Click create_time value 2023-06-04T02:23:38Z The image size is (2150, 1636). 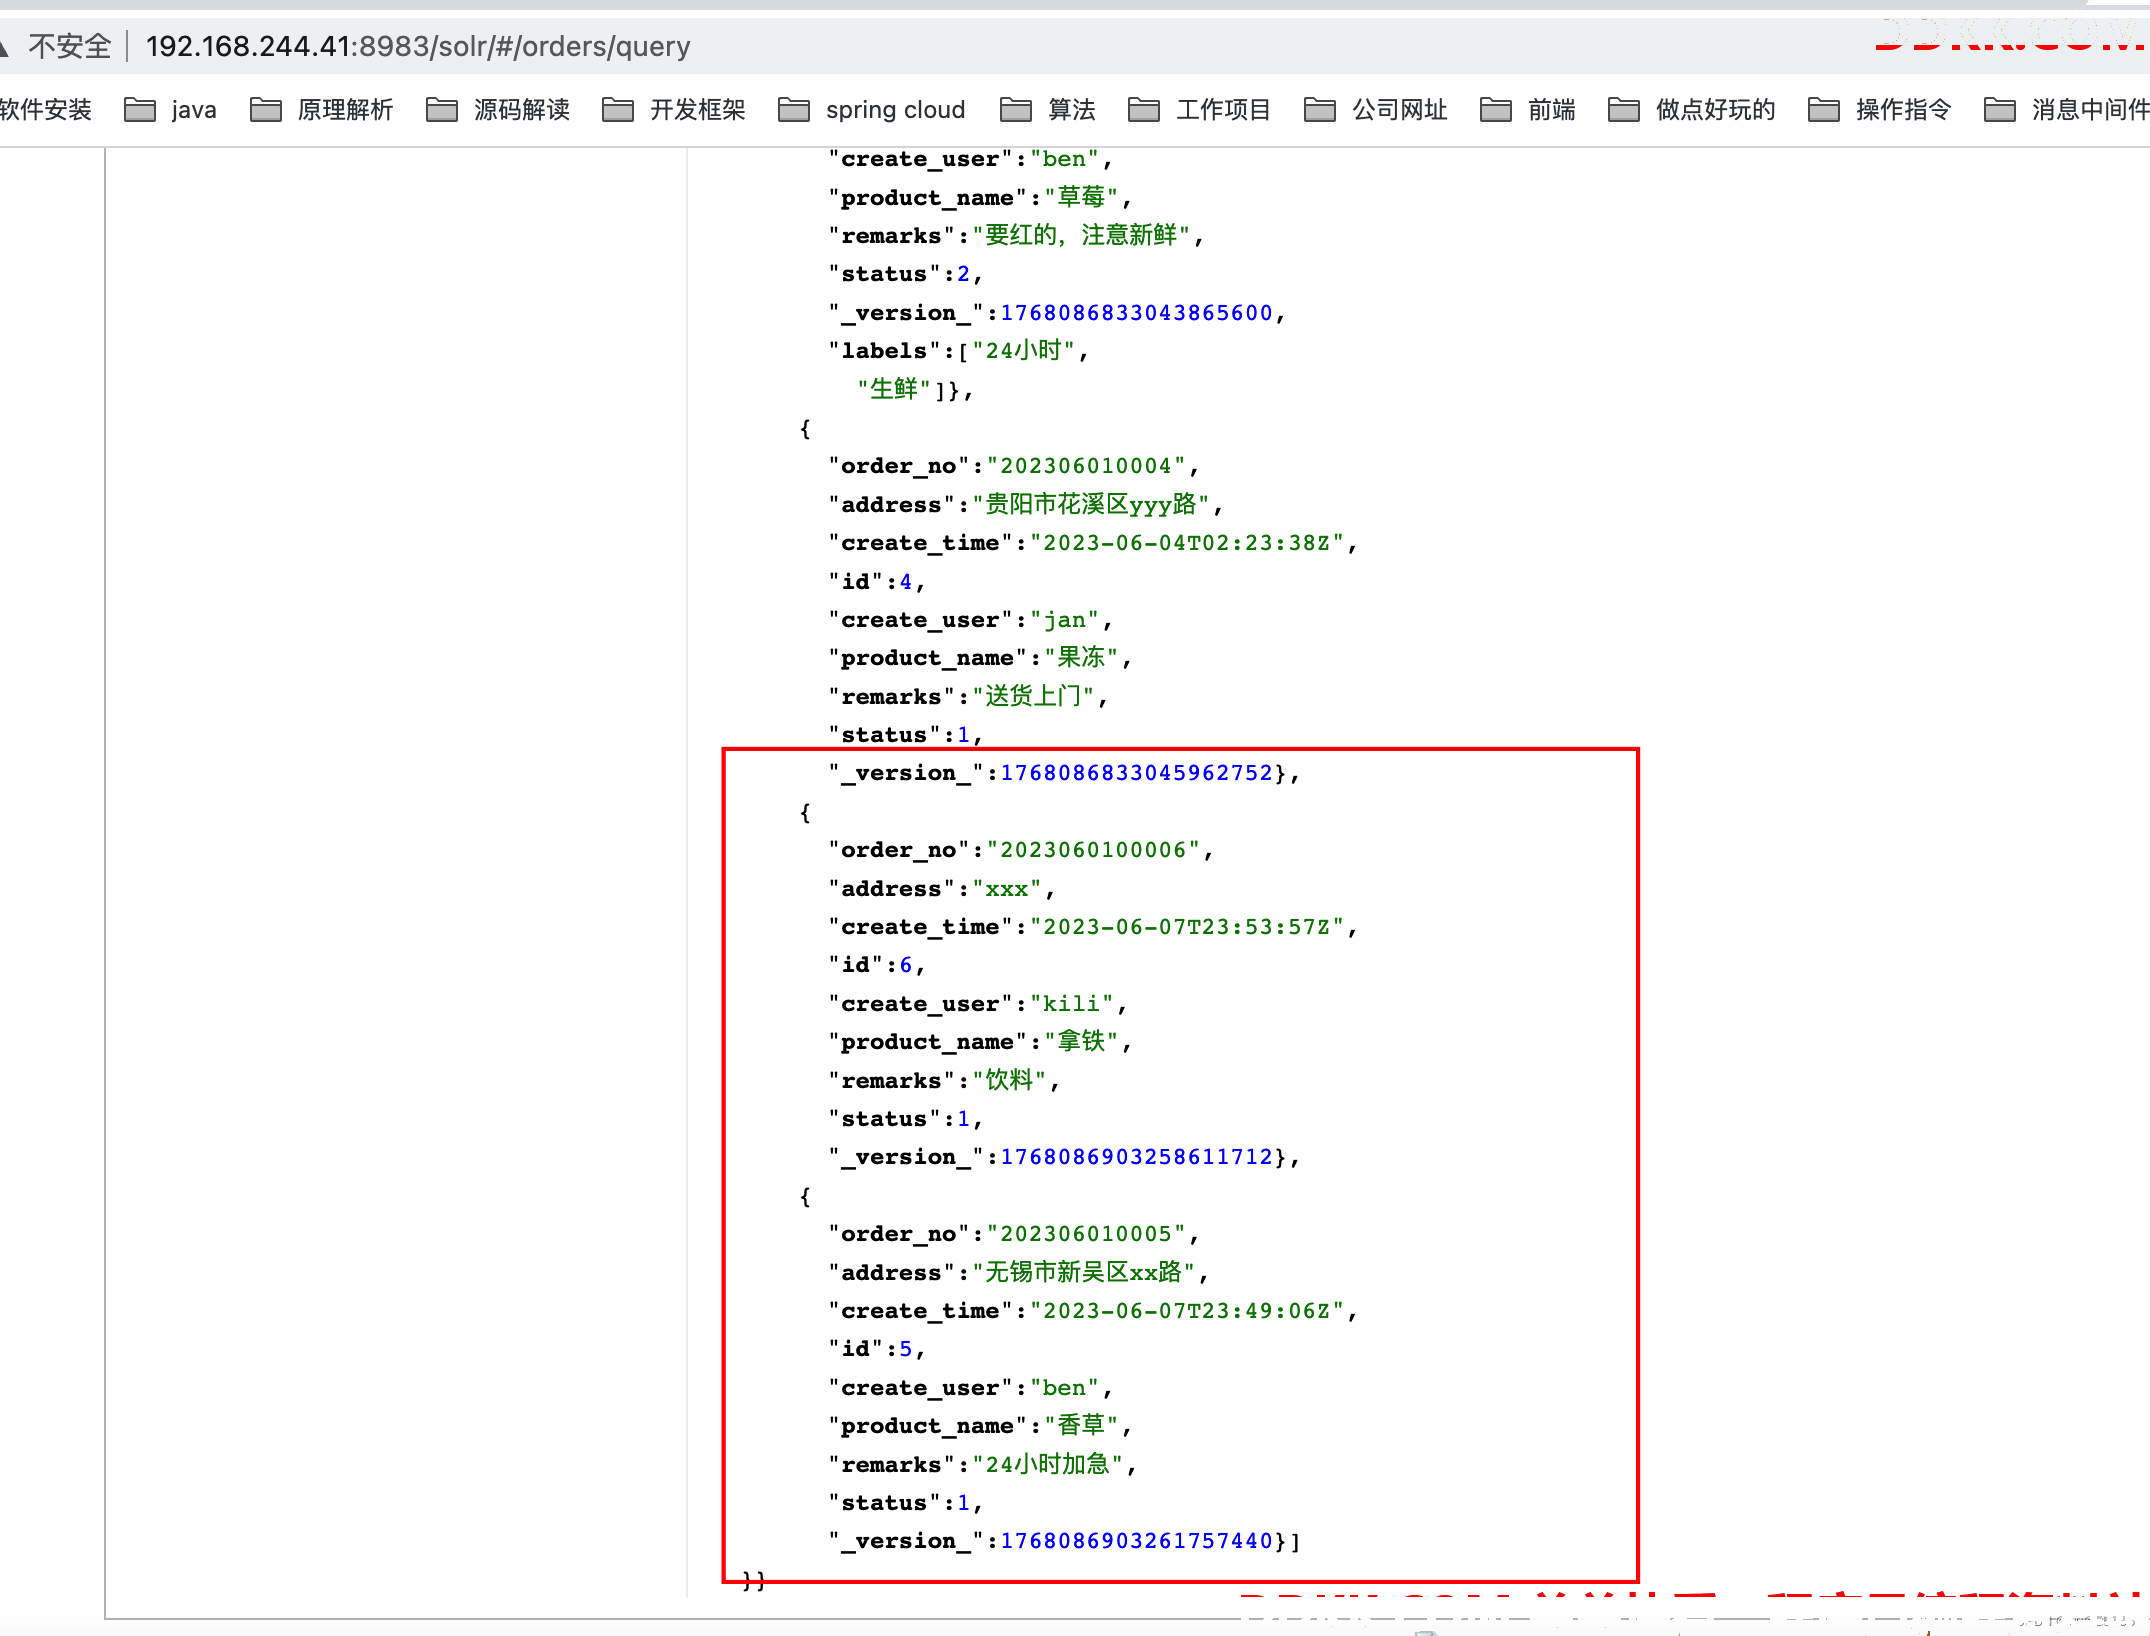tap(1187, 543)
